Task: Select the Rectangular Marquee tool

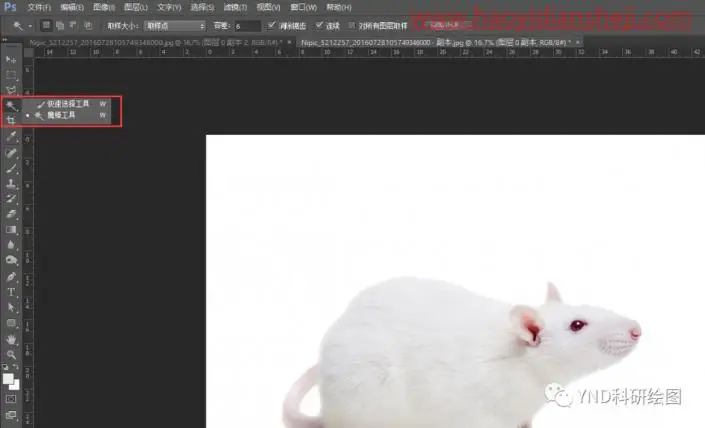Action: (x=11, y=75)
